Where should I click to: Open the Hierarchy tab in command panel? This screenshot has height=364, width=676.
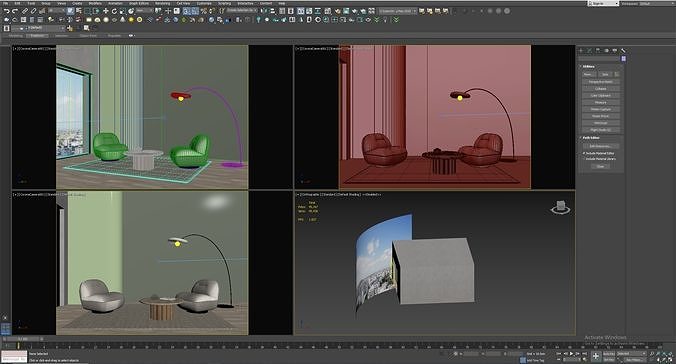(598, 50)
